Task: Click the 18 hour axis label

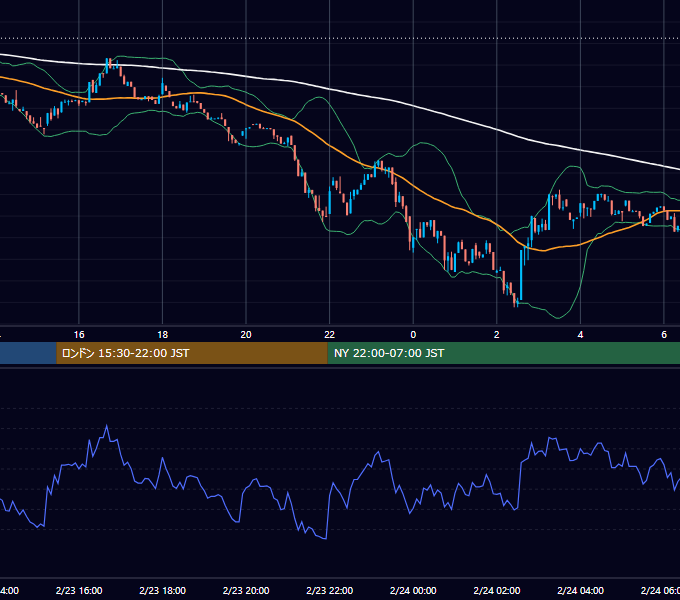Action: pos(163,335)
